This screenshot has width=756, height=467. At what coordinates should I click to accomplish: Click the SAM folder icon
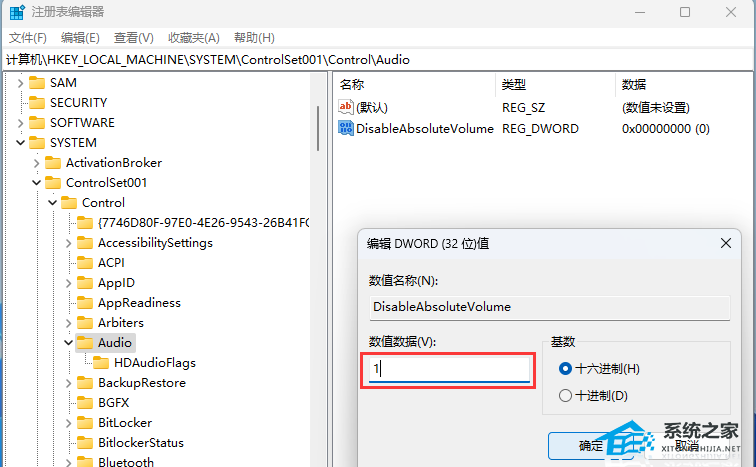click(x=37, y=83)
